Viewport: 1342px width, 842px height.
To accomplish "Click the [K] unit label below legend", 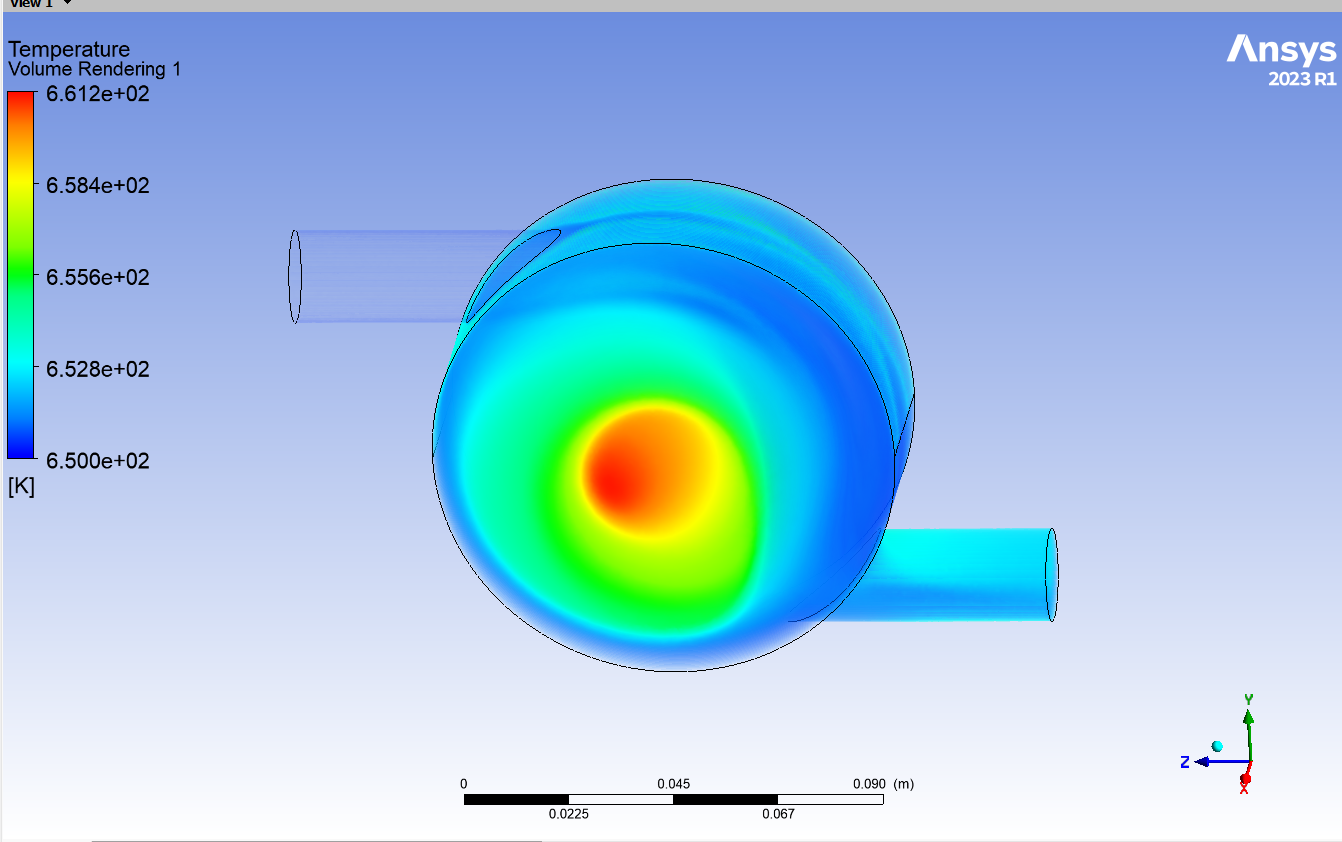I will 21,487.
